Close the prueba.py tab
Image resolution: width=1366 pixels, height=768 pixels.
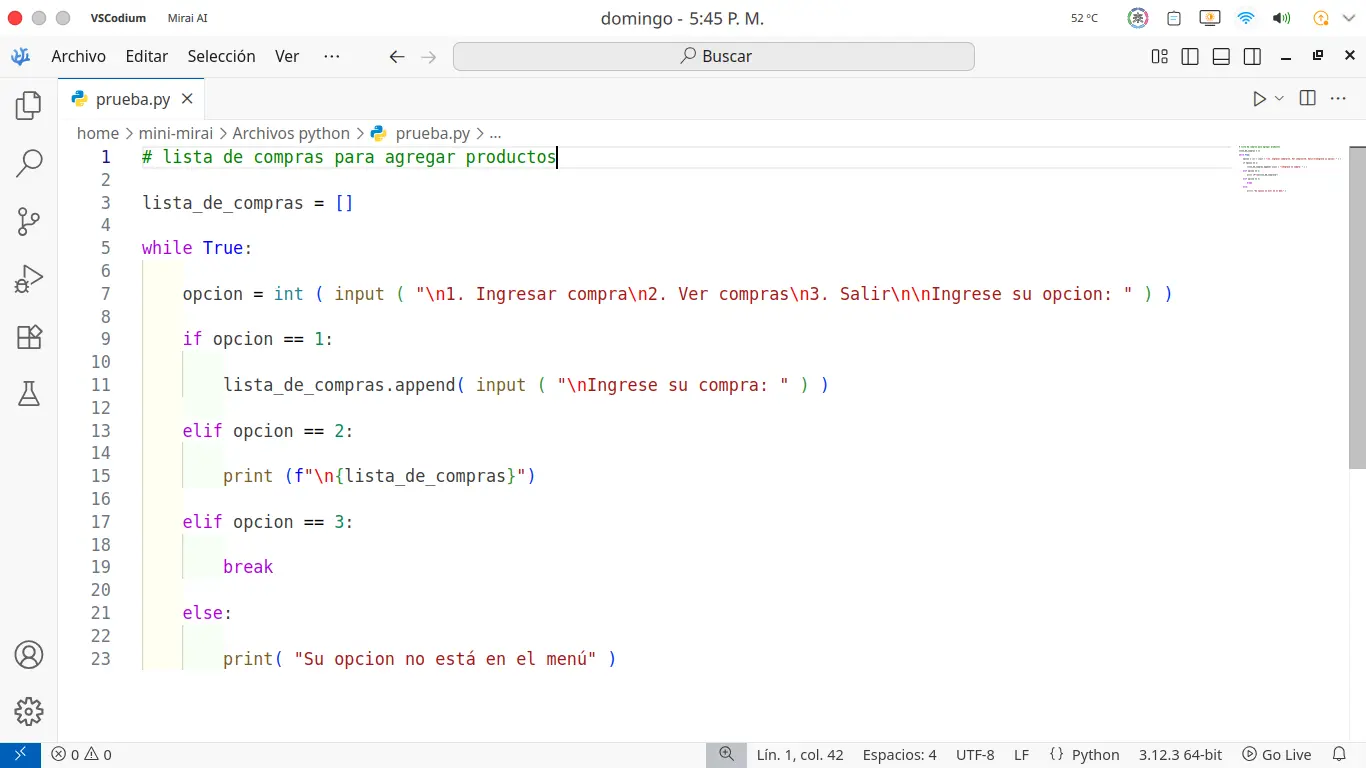click(187, 100)
